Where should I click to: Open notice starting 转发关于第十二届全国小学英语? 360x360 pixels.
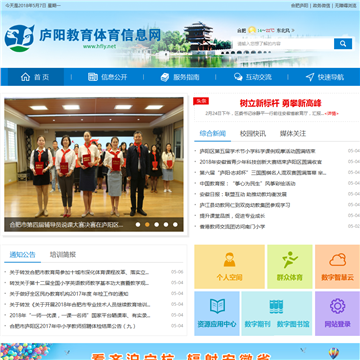79,283
